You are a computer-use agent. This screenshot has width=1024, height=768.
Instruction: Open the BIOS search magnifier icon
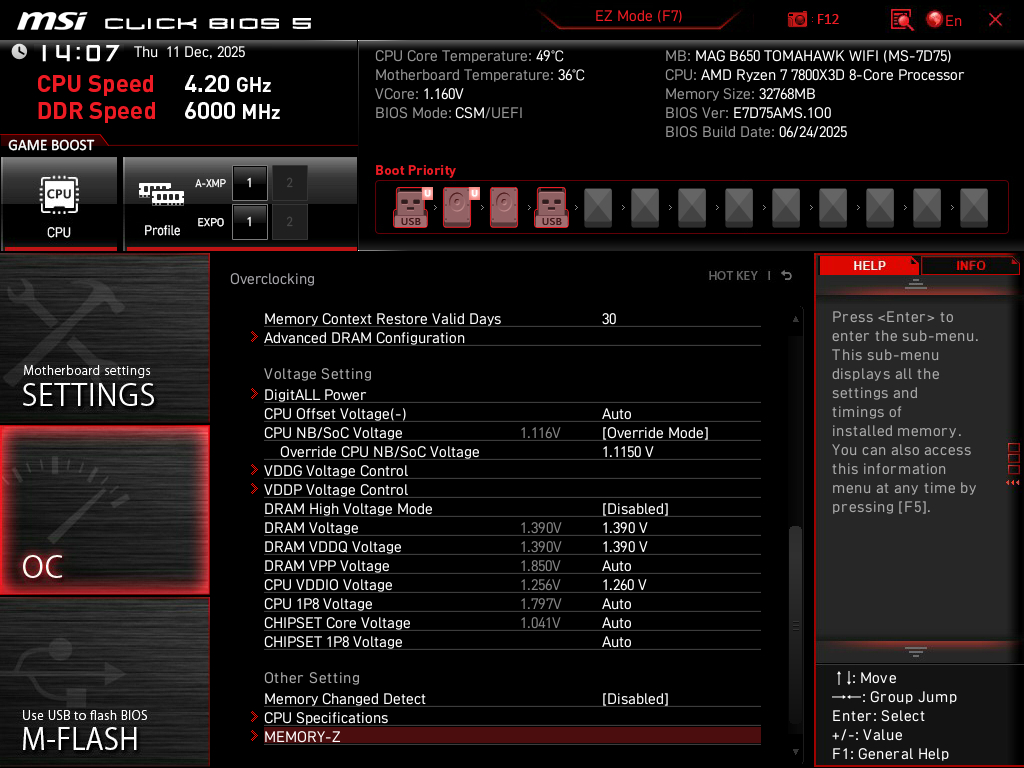pos(902,20)
